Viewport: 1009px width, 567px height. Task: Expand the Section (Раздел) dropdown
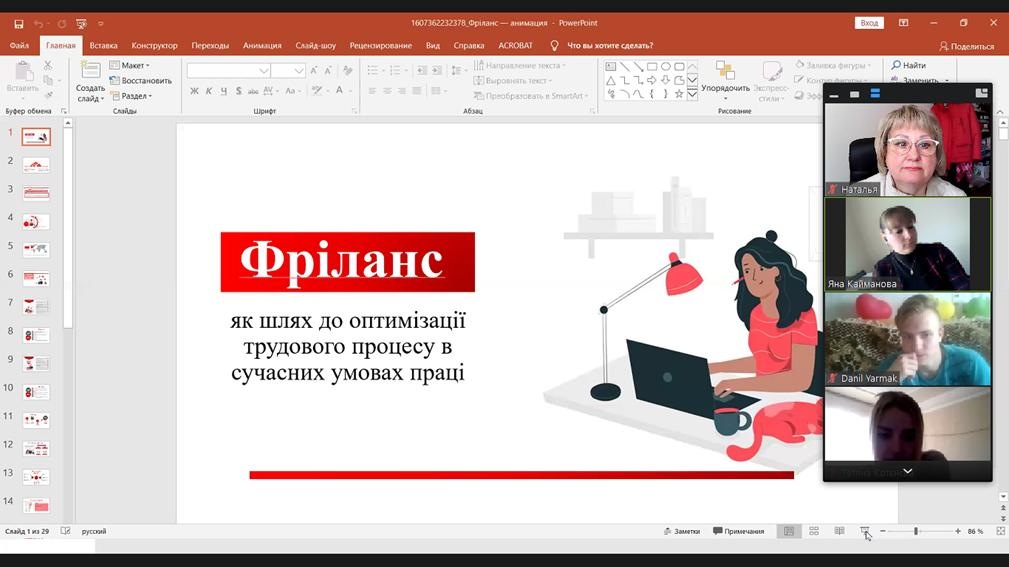click(x=131, y=96)
